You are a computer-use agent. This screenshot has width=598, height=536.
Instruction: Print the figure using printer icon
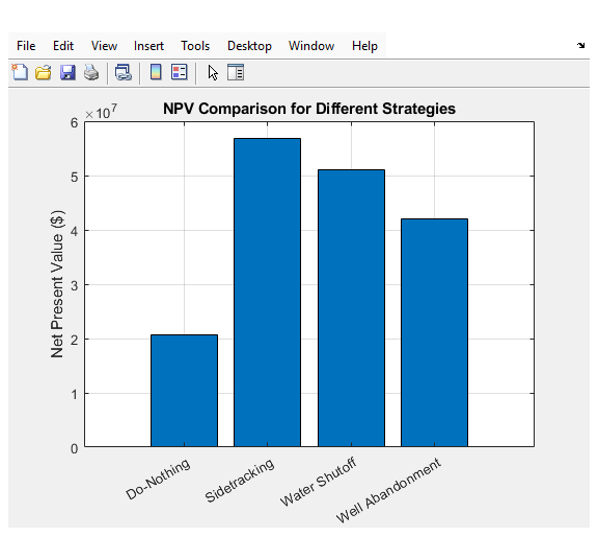pyautogui.click(x=91, y=72)
